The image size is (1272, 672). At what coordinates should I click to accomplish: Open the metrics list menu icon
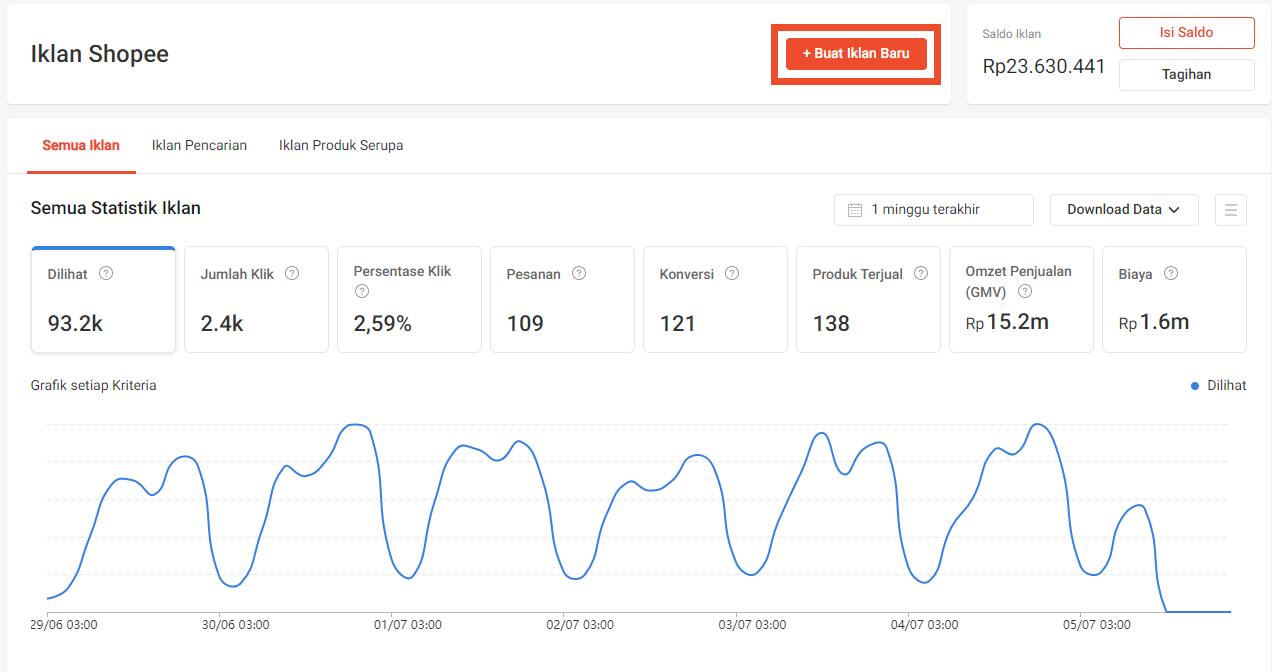pos(1231,210)
